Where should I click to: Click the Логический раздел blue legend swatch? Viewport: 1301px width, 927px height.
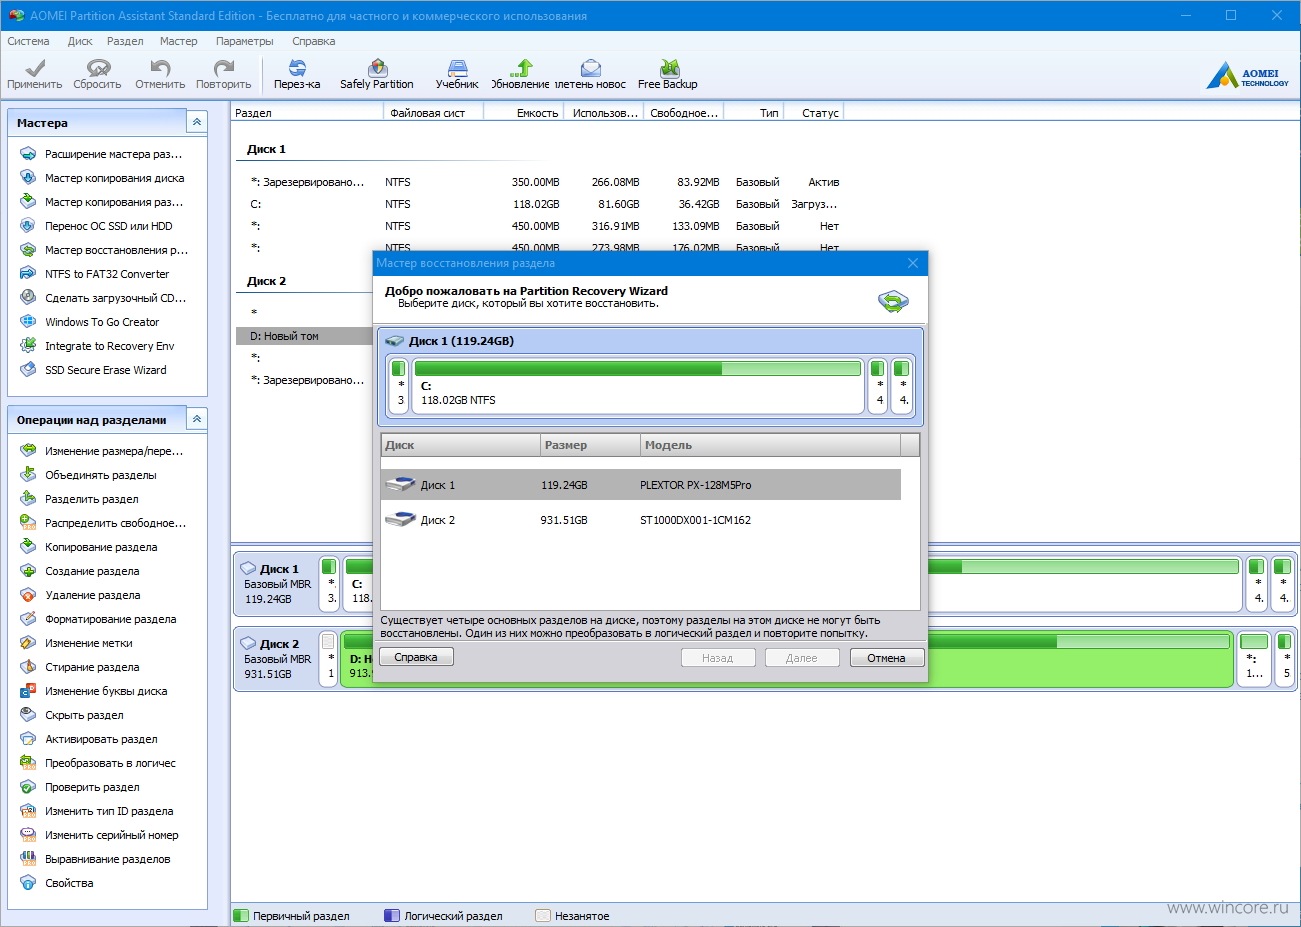392,915
